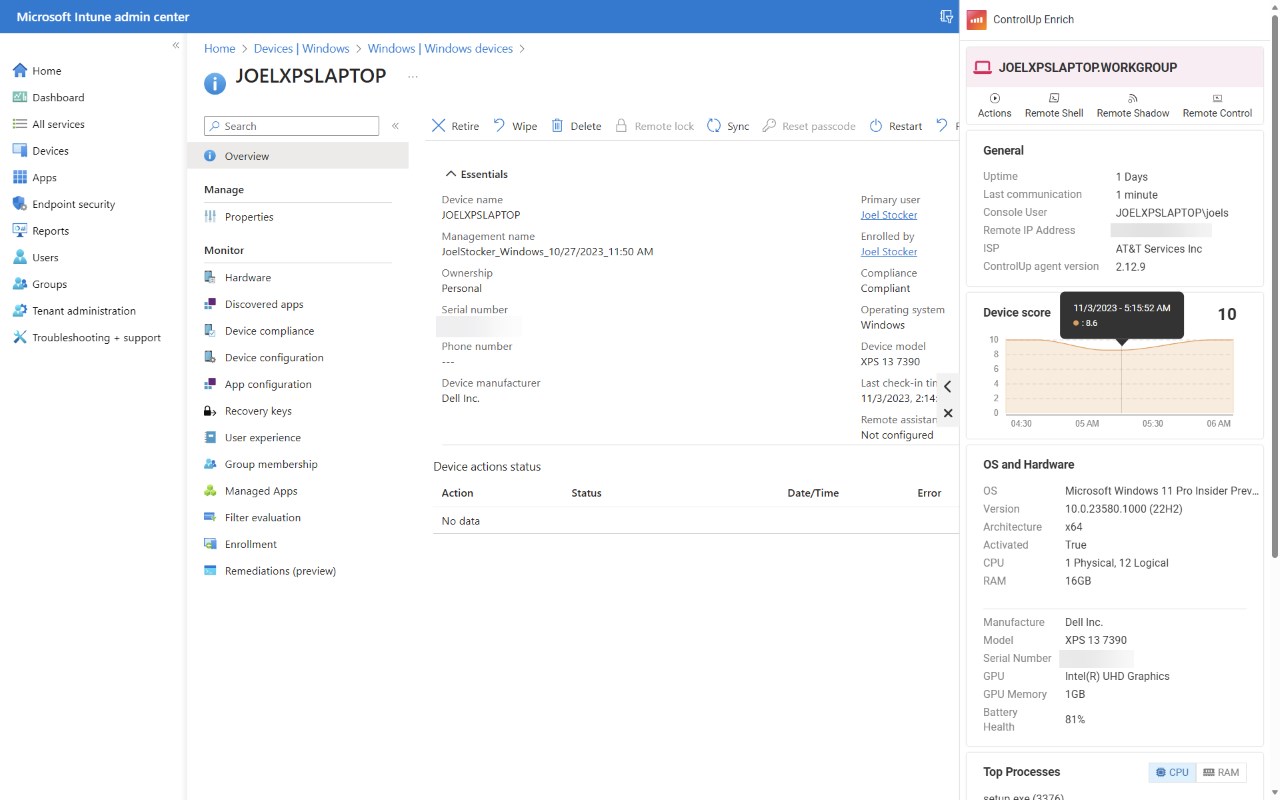Image resolution: width=1280 pixels, height=800 pixels.
Task: Launch Remote Shadow
Action: point(1133,105)
